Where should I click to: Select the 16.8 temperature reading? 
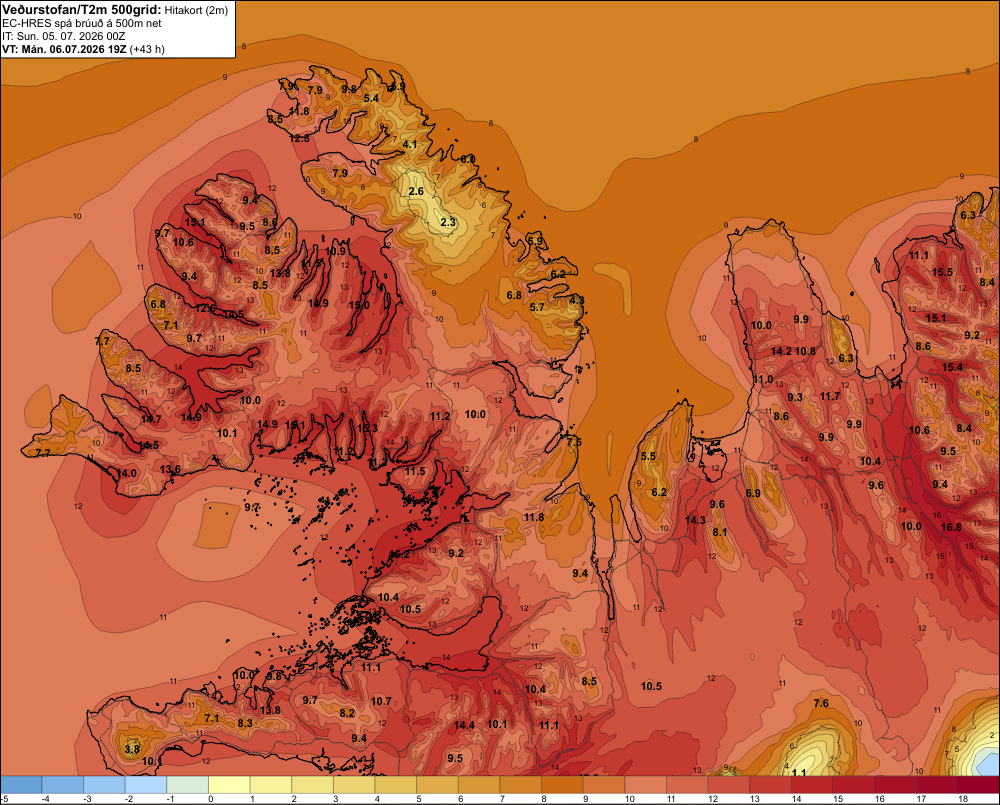coord(951,527)
